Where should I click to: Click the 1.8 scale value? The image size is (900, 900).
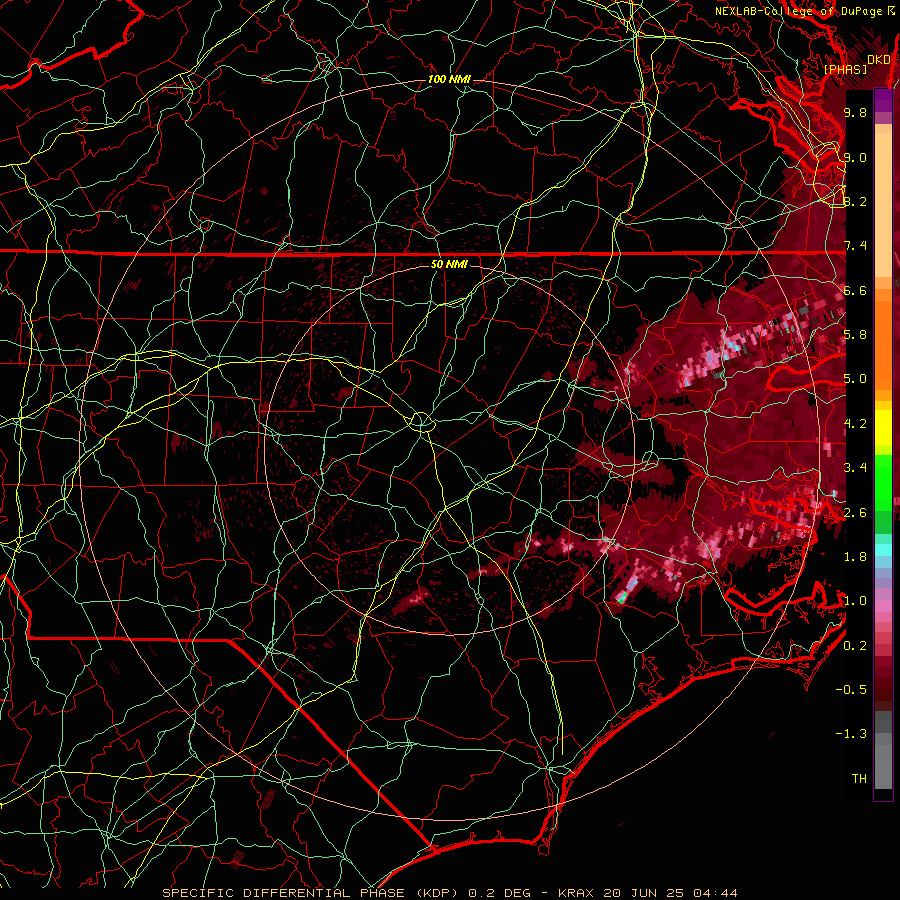point(855,557)
